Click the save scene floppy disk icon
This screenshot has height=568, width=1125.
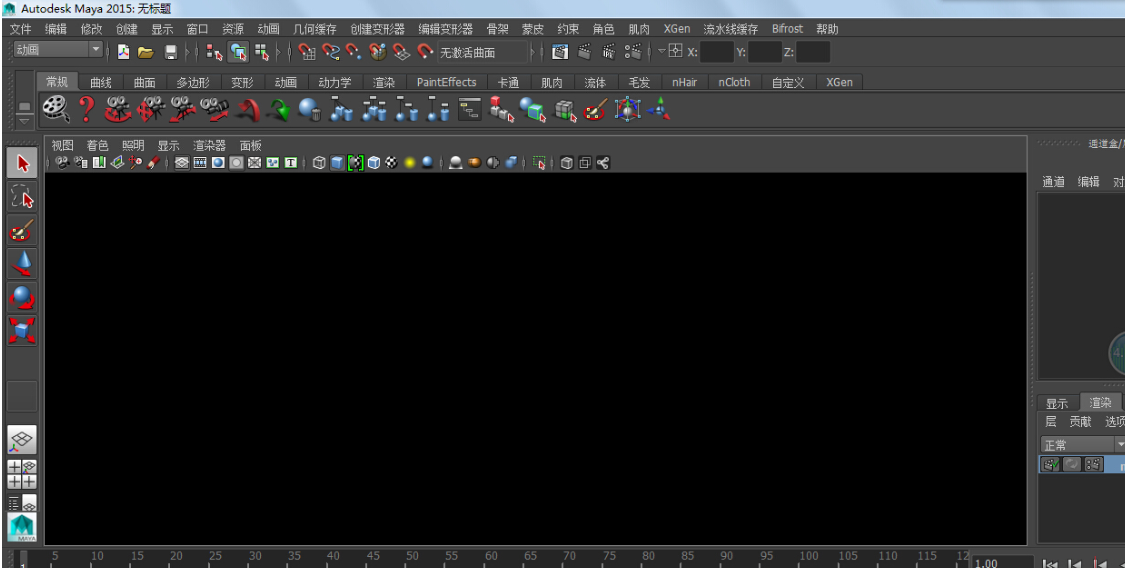pyautogui.click(x=171, y=52)
